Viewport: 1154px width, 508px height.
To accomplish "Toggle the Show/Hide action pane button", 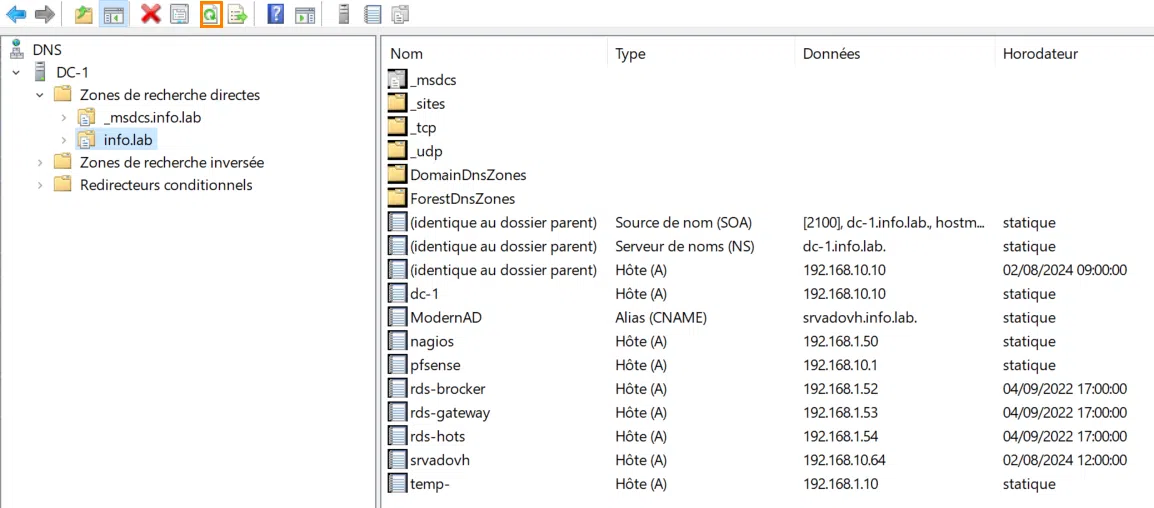I will click(x=304, y=14).
